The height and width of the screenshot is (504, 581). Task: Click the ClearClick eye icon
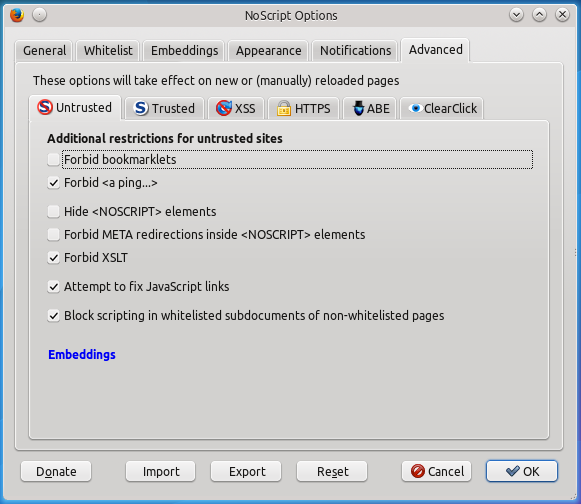416,108
